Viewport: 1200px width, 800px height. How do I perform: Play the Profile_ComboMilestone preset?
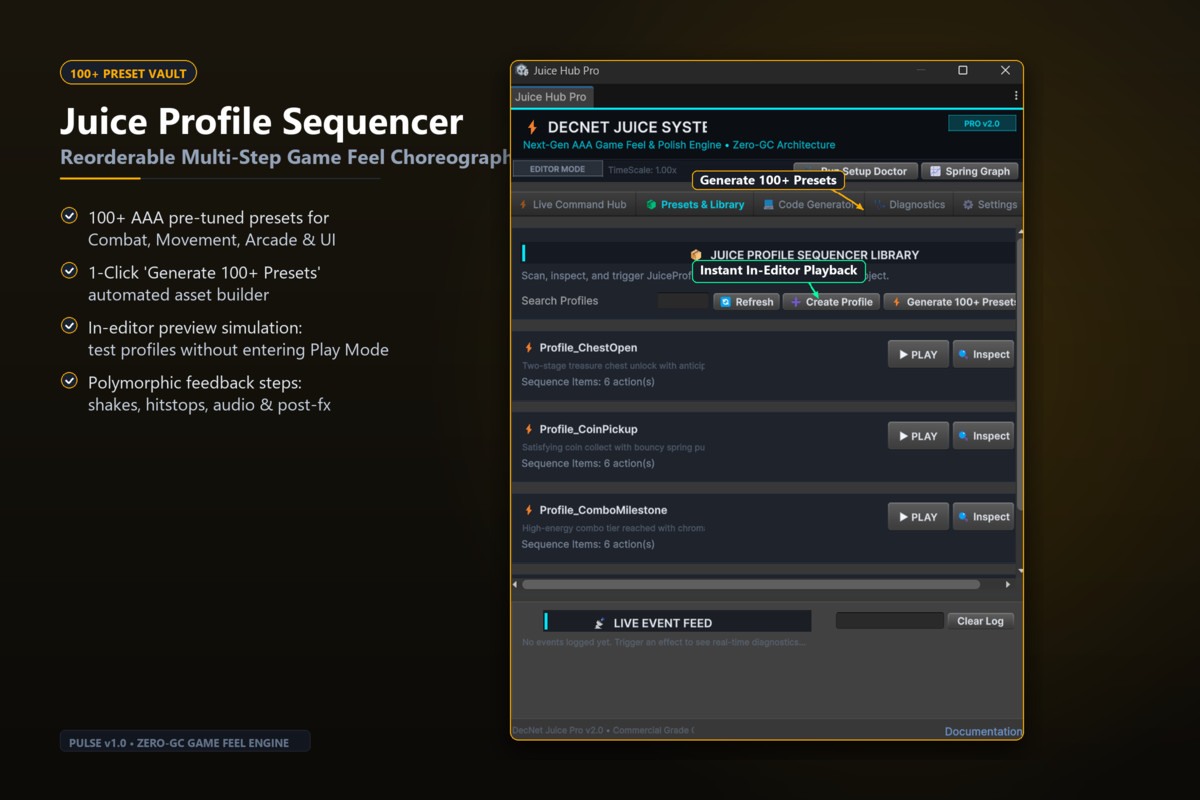[918, 517]
